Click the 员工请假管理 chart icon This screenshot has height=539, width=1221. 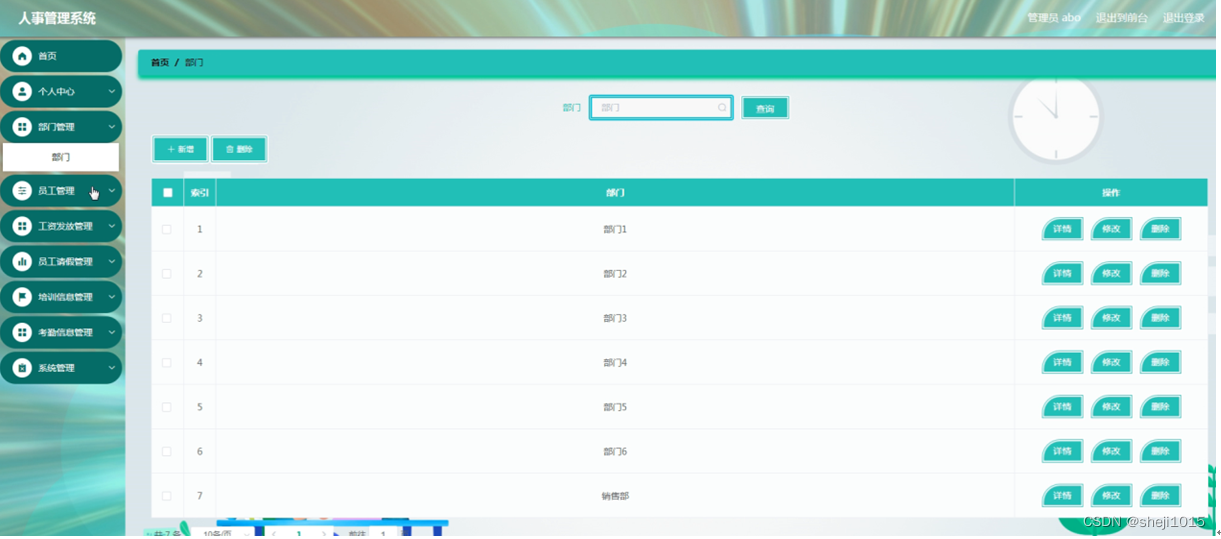pyautogui.click(x=22, y=262)
